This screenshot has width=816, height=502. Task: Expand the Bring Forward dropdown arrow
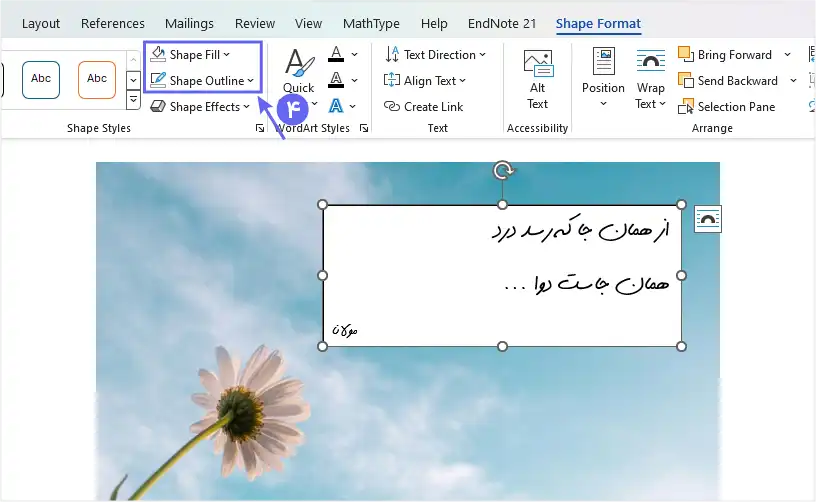[787, 55]
